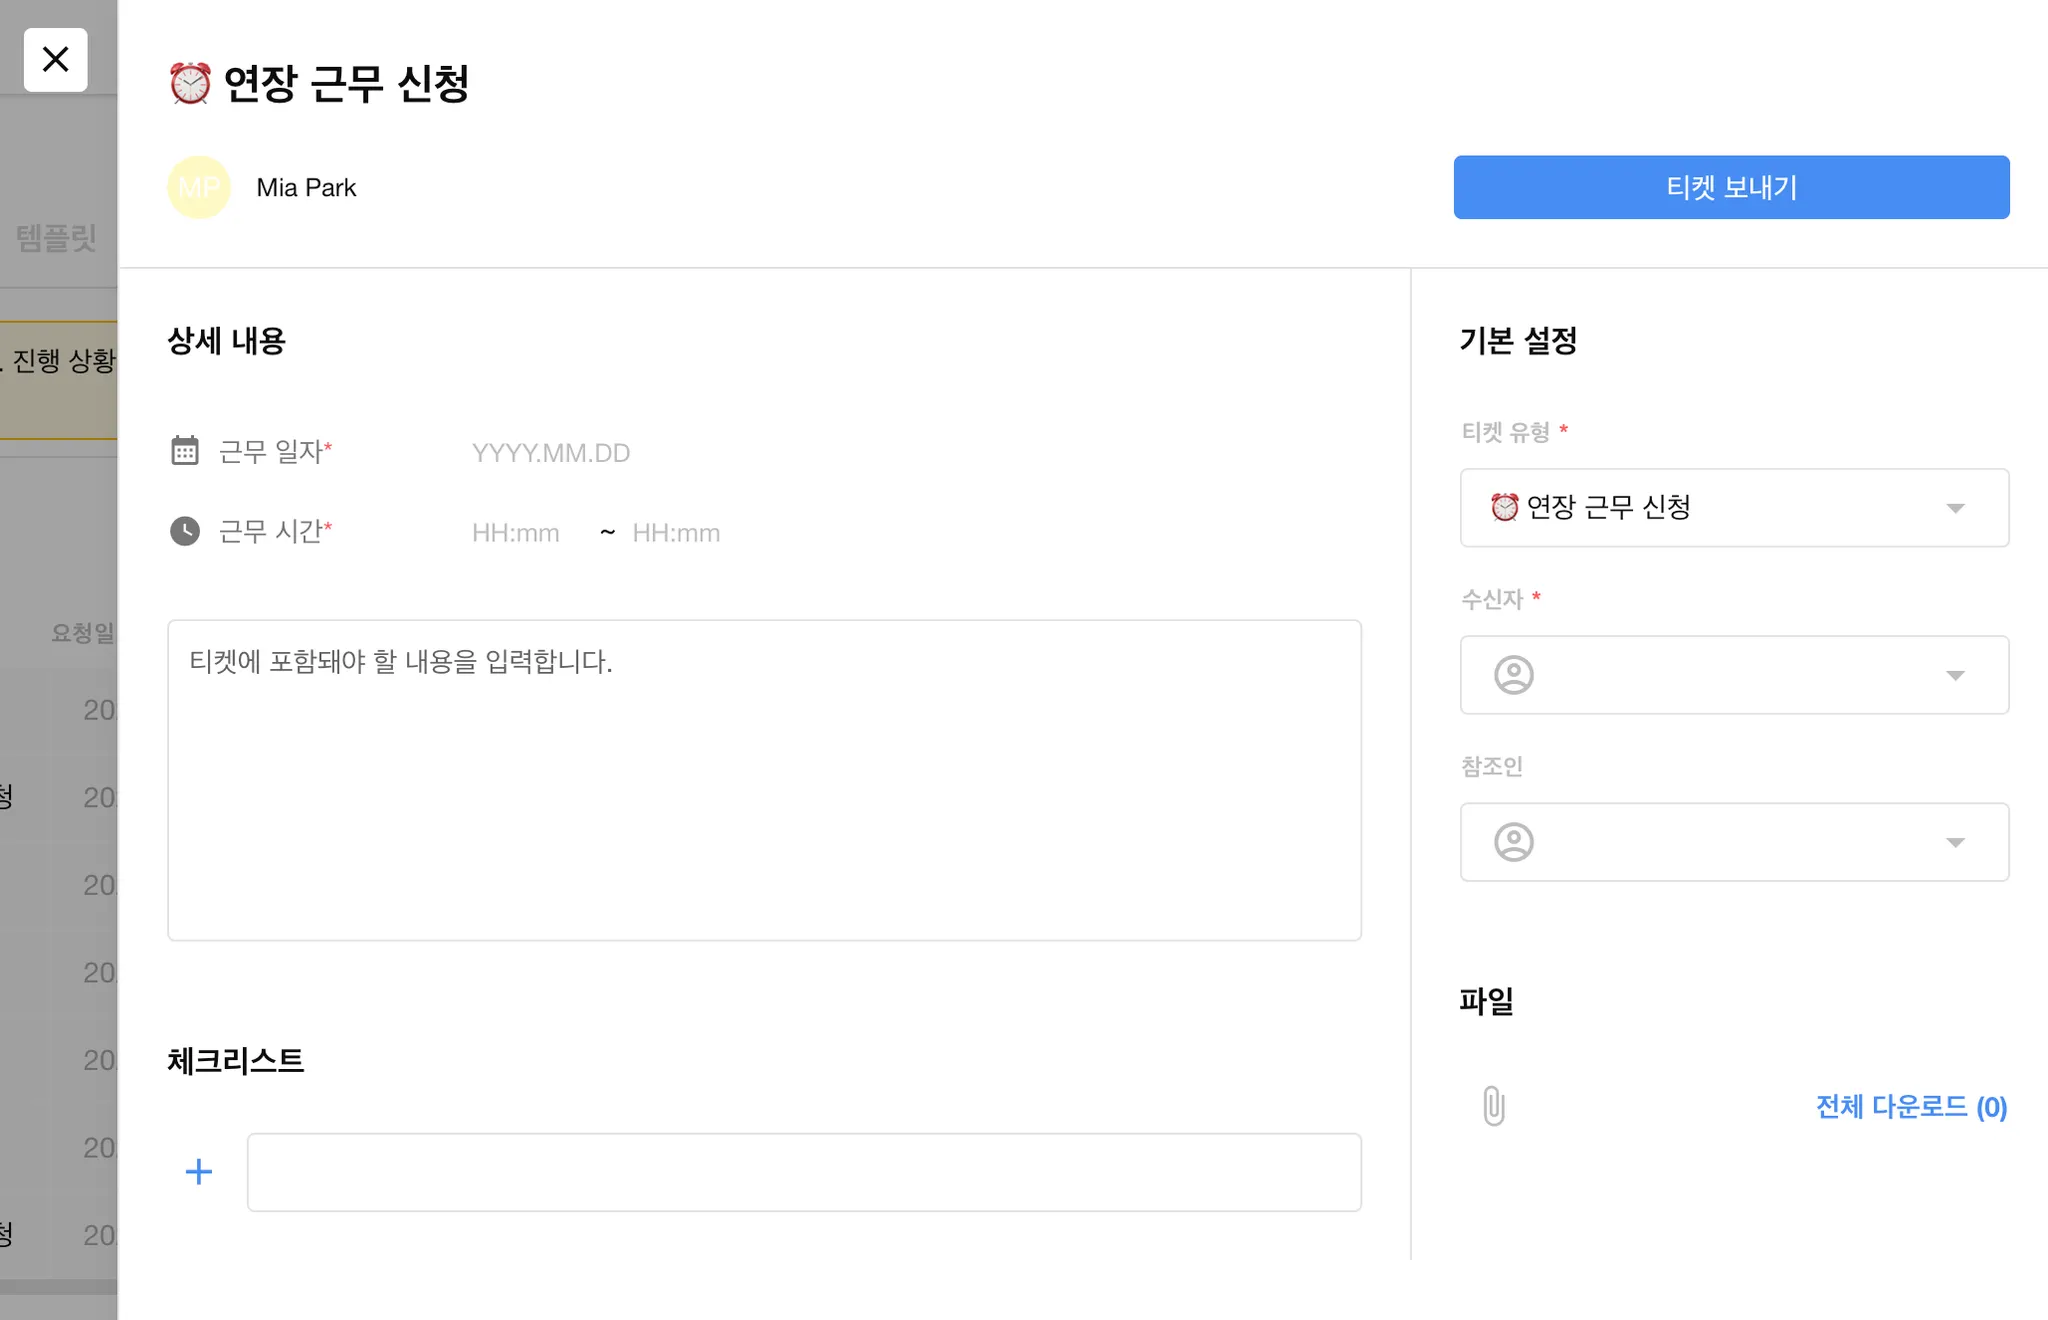Screen dimensions: 2048x1320
Task: Click the ticket content text area
Action: point(764,780)
